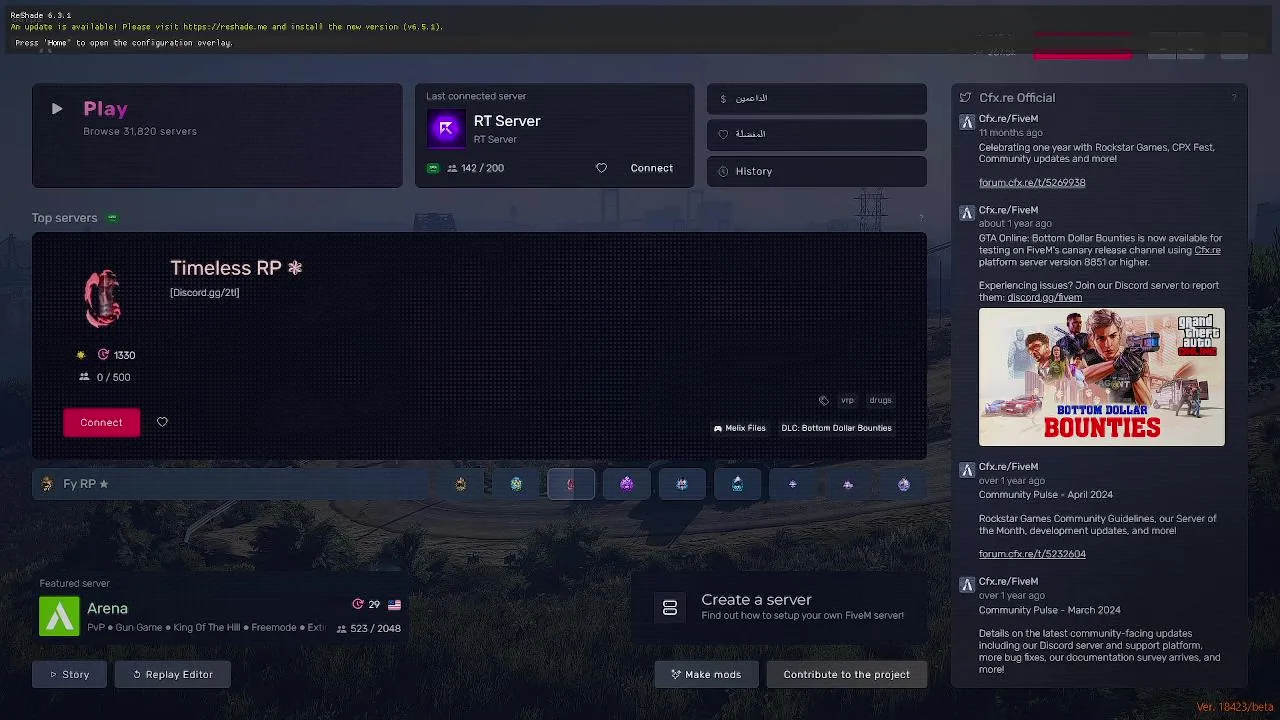Click the vrp tag
The image size is (1280, 720).
coord(847,400)
